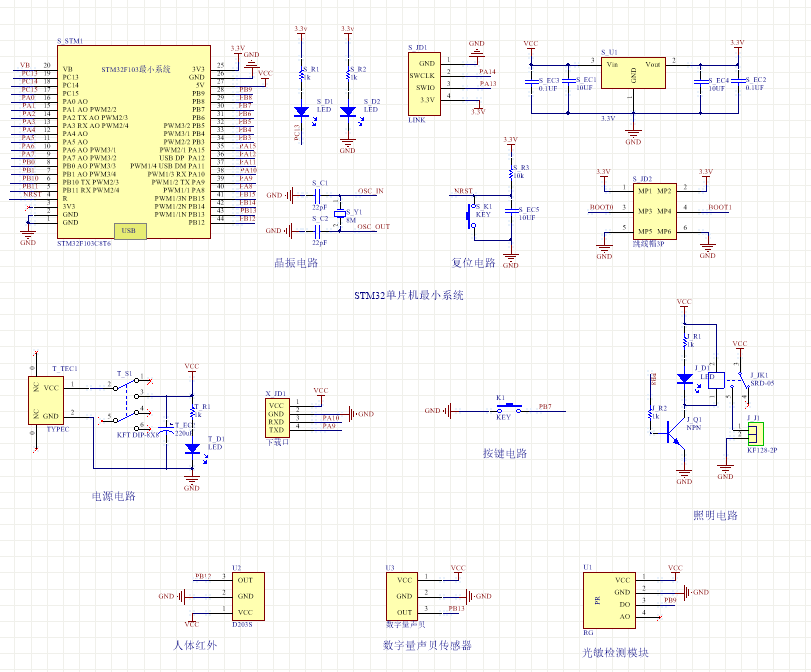Click the '晶振电路' caption
Screen dimensions: 811x672
(296, 263)
